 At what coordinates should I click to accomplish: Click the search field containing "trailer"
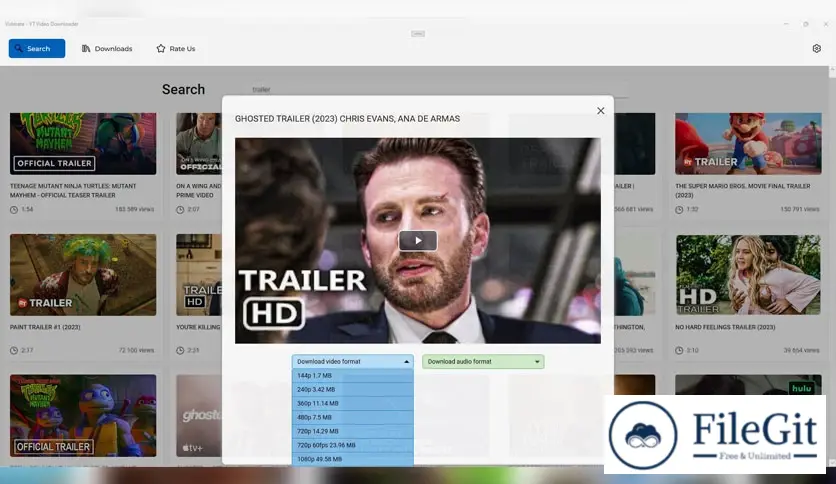click(438, 90)
